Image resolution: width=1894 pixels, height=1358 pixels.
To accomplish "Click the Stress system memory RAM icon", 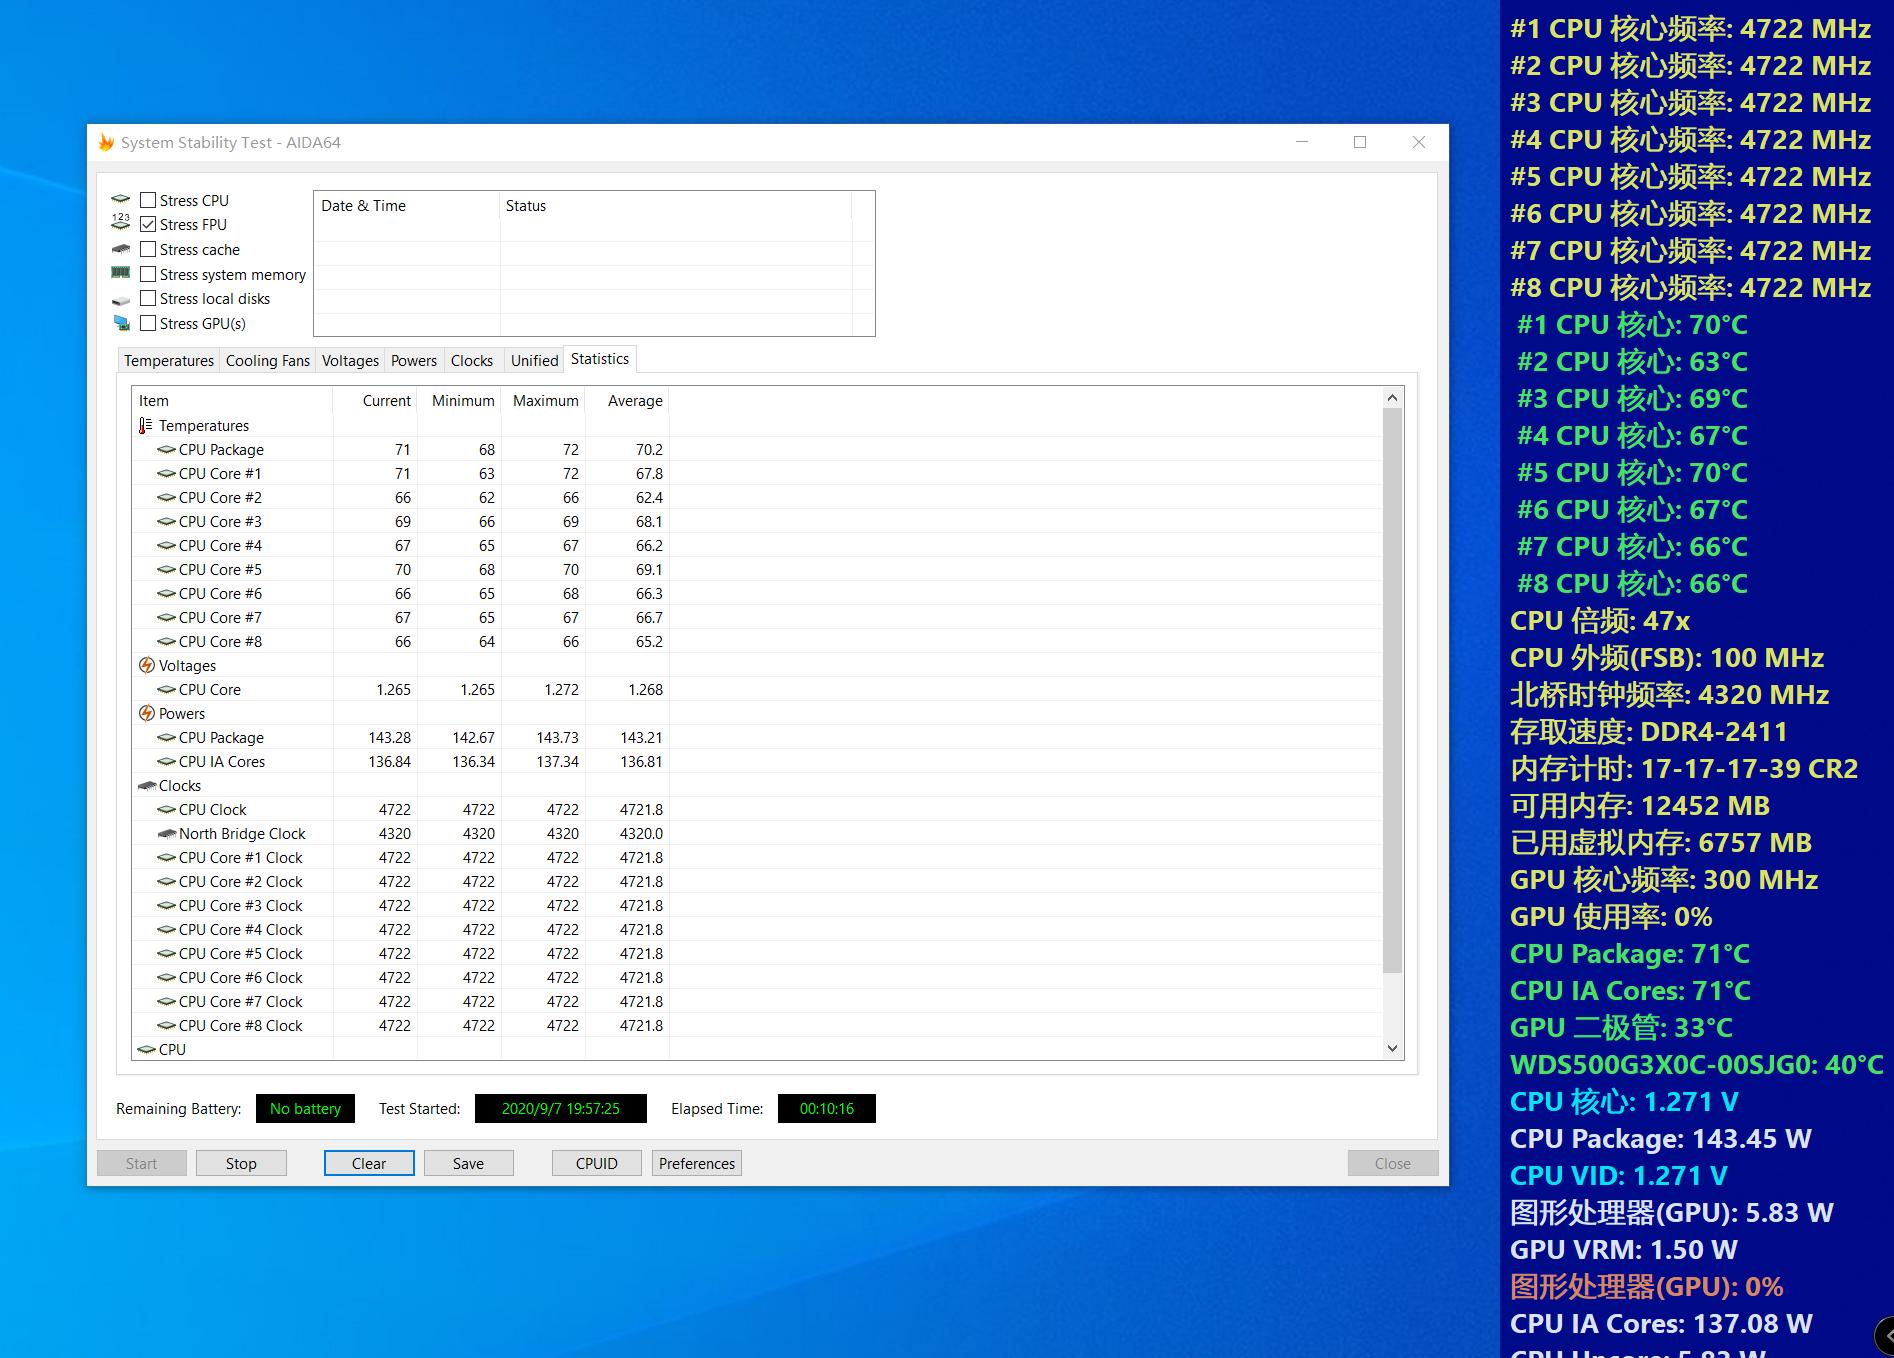I will click(121, 273).
